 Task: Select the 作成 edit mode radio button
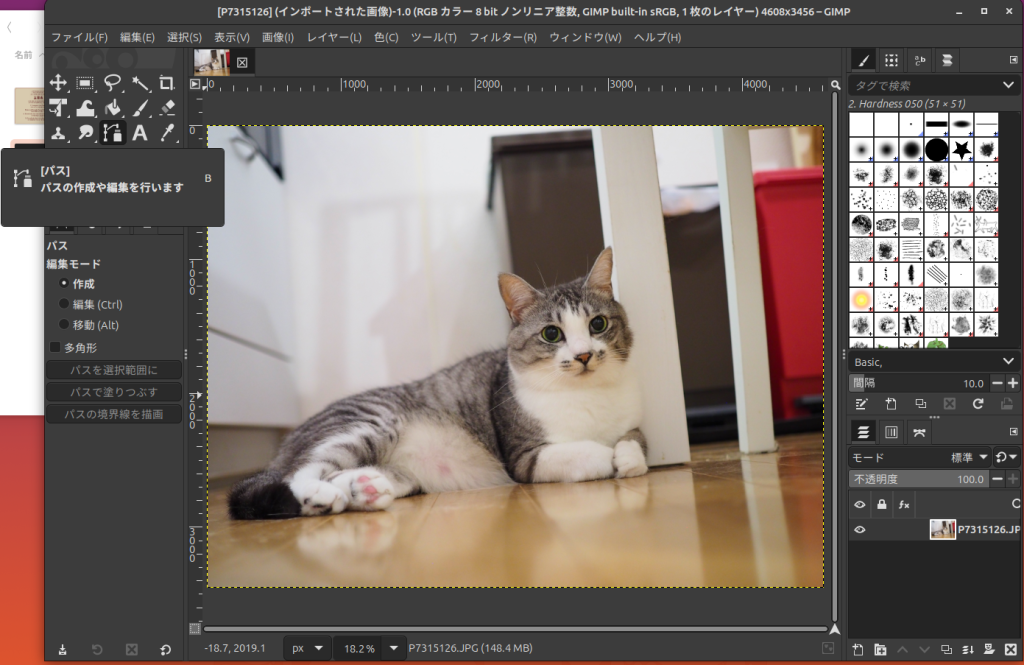65,284
